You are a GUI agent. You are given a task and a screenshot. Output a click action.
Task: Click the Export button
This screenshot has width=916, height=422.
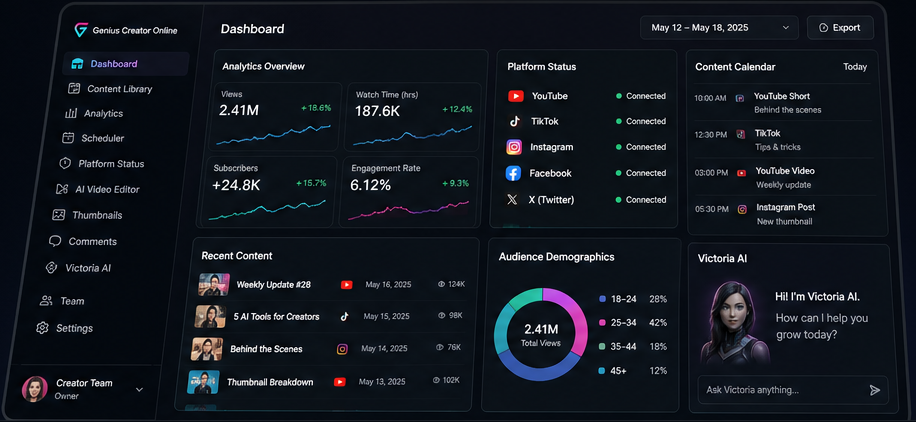click(840, 27)
